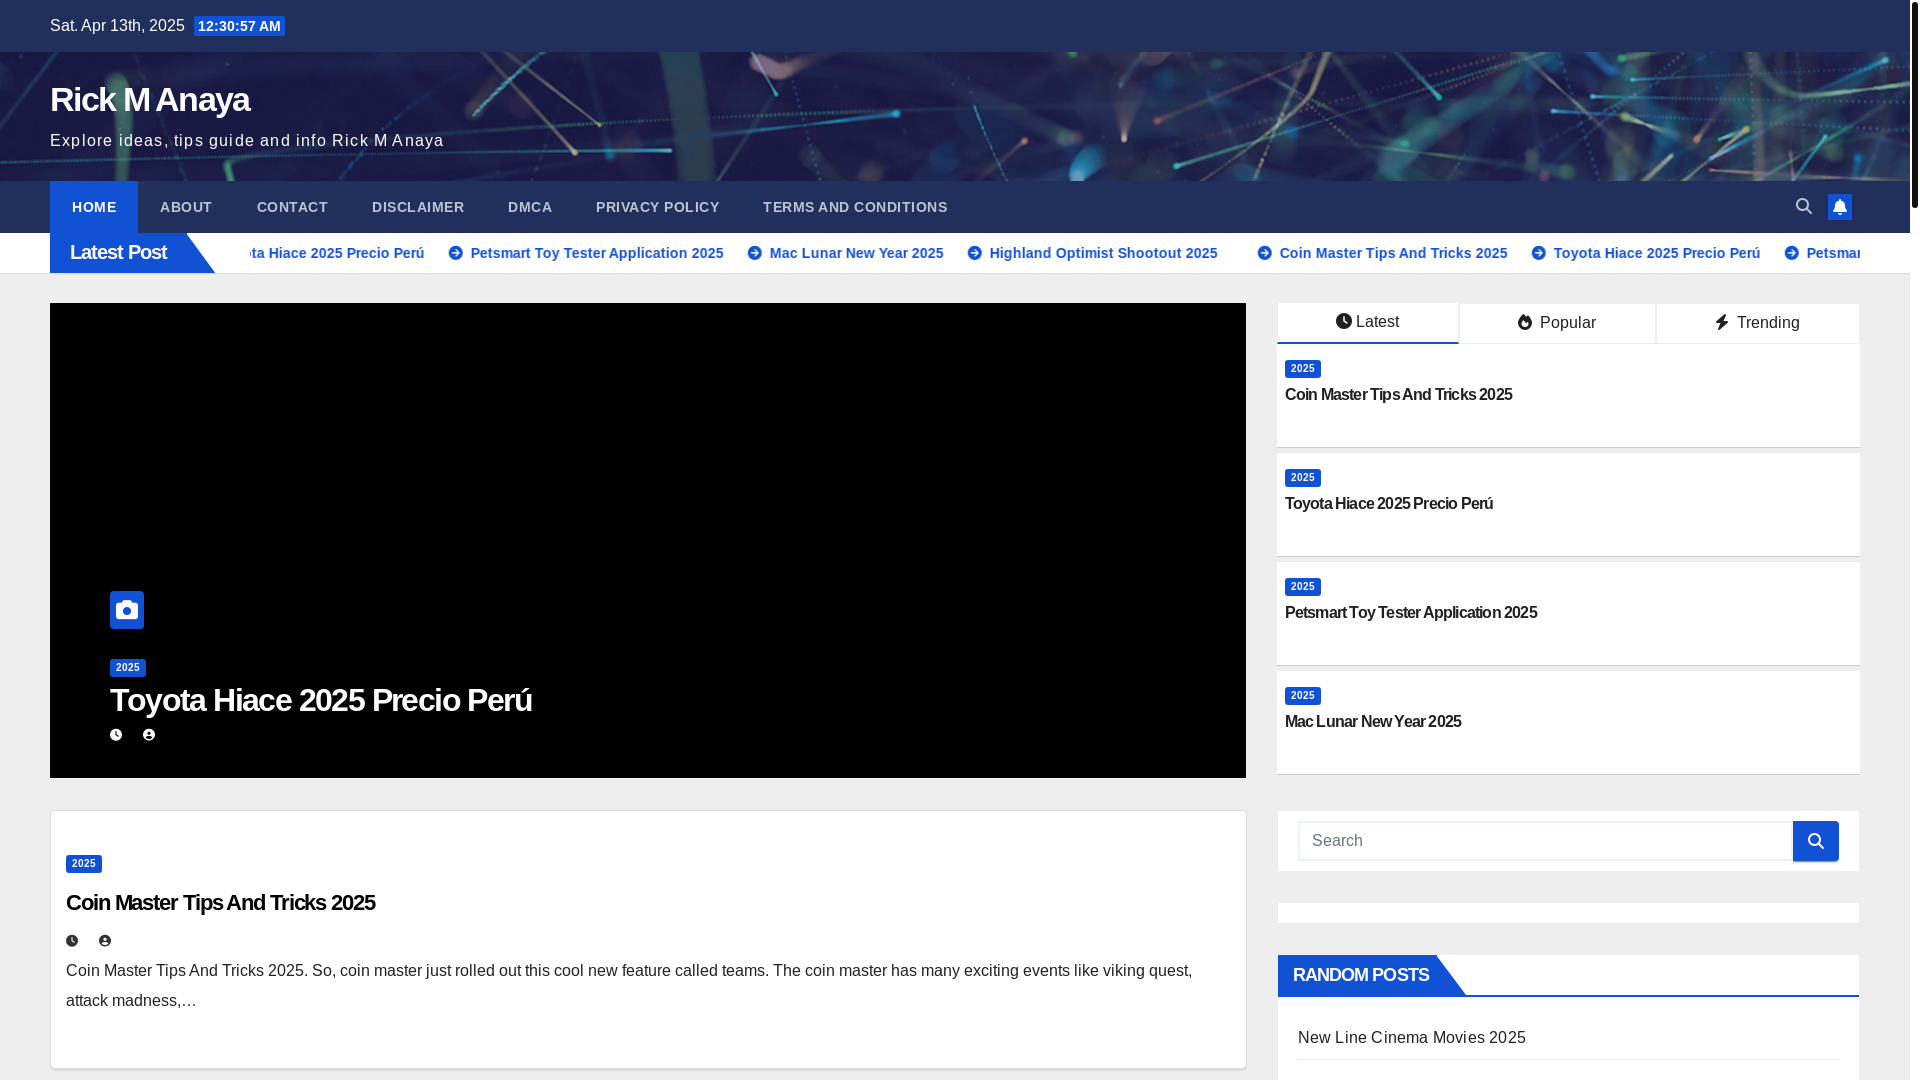The image size is (1920, 1080).
Task: Open Petsmart Toy Tester Application ticker link
Action: [x=597, y=253]
